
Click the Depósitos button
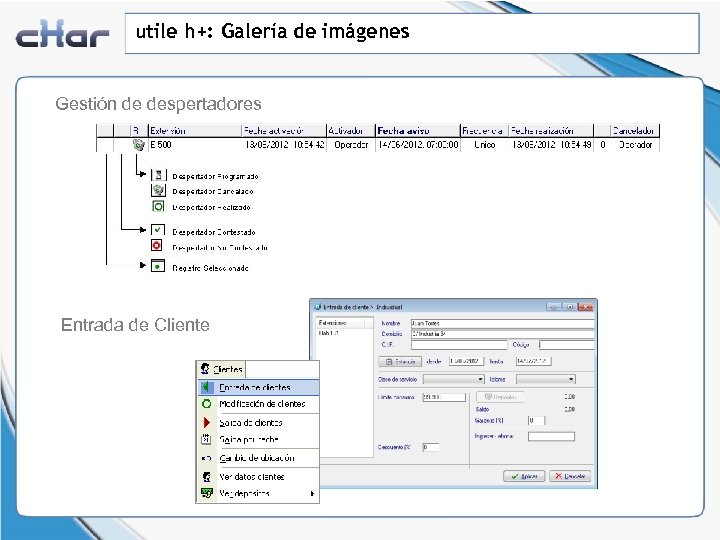click(500, 396)
